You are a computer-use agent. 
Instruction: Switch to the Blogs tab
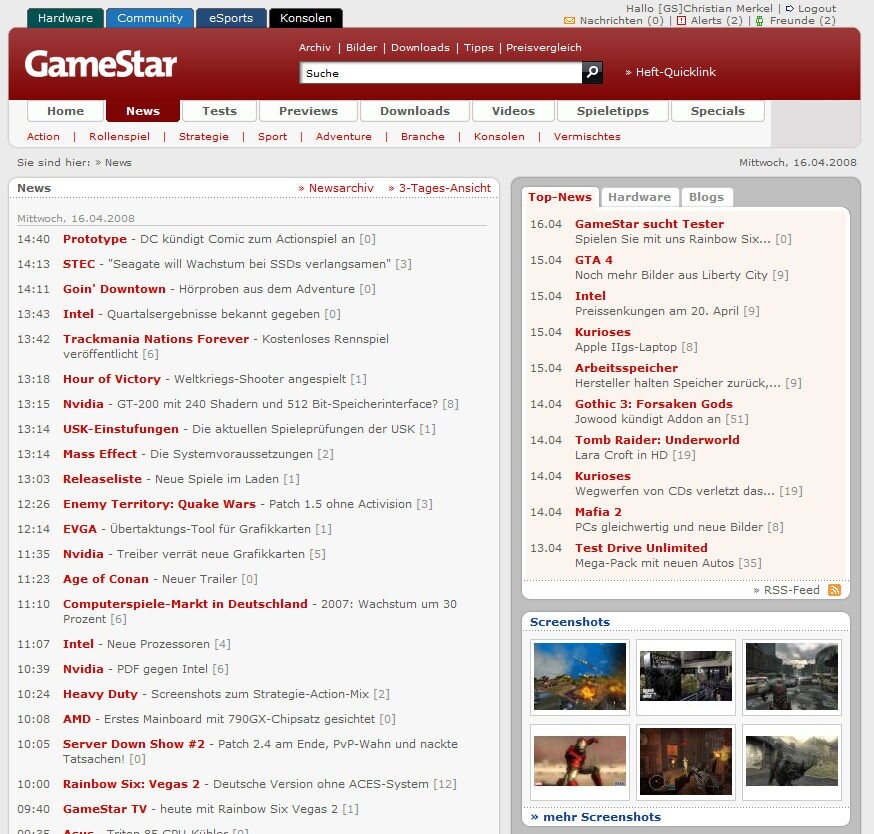pos(706,197)
